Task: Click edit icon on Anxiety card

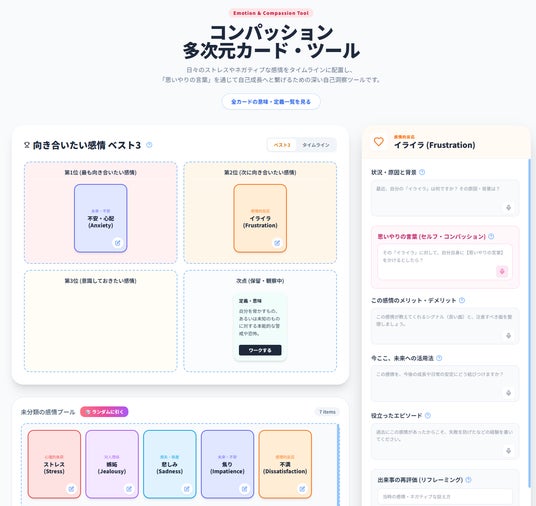Action: 118,243
